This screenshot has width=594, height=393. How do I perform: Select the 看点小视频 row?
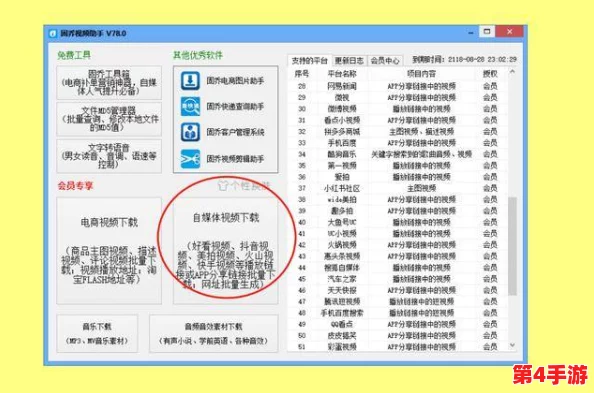[x=398, y=121]
